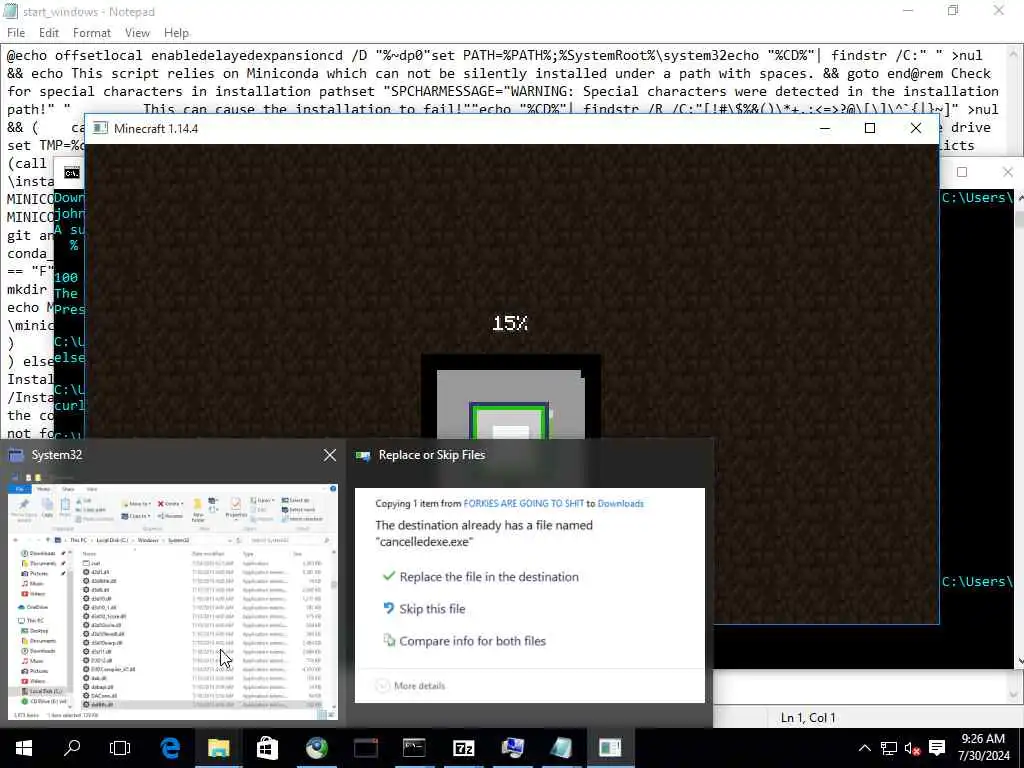Open Notepad View menu
The width and height of the screenshot is (1024, 768).
pos(137,33)
